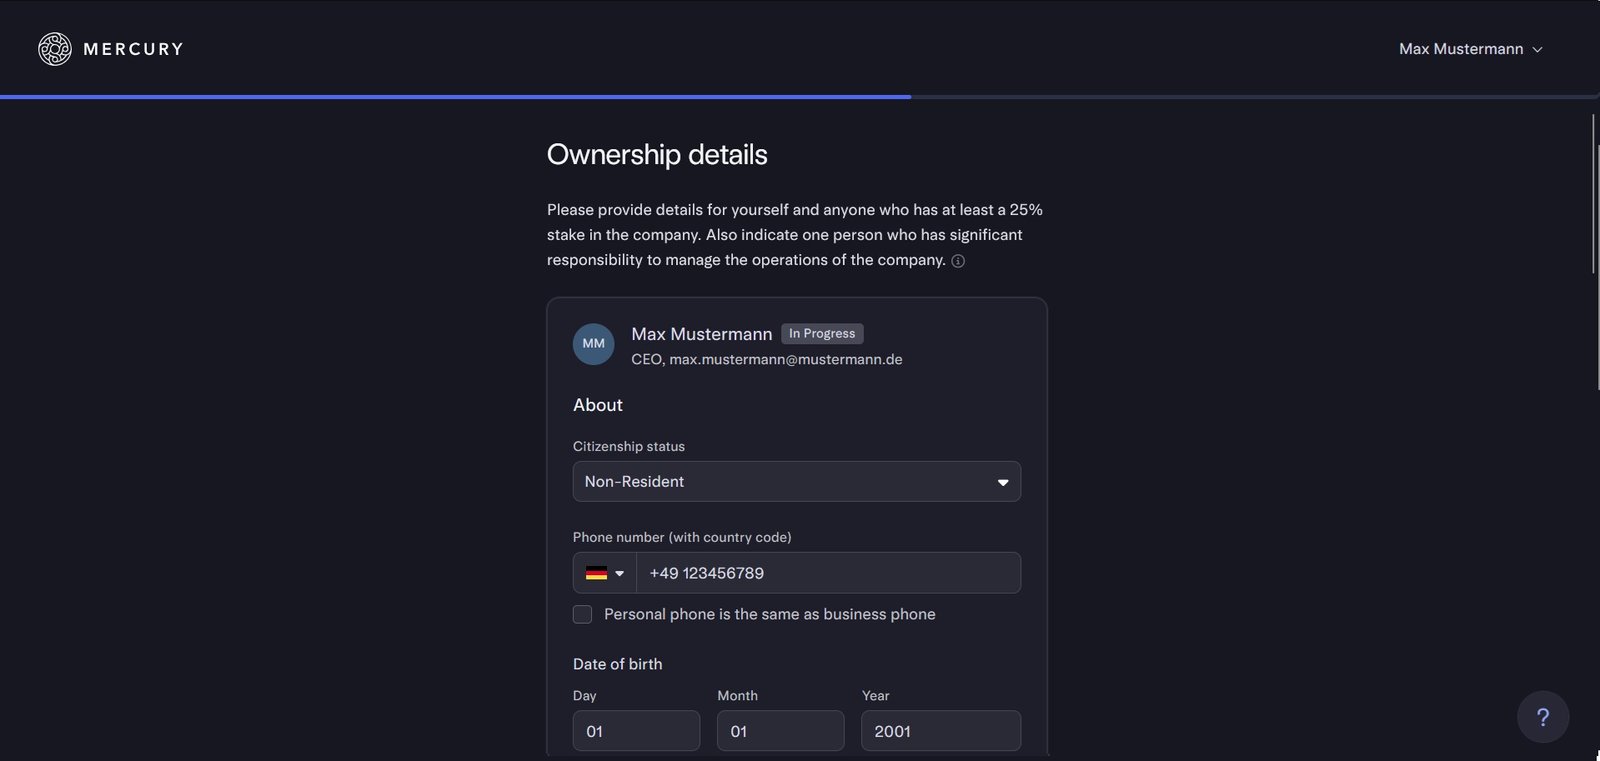Click the Month of birth field

780,731
